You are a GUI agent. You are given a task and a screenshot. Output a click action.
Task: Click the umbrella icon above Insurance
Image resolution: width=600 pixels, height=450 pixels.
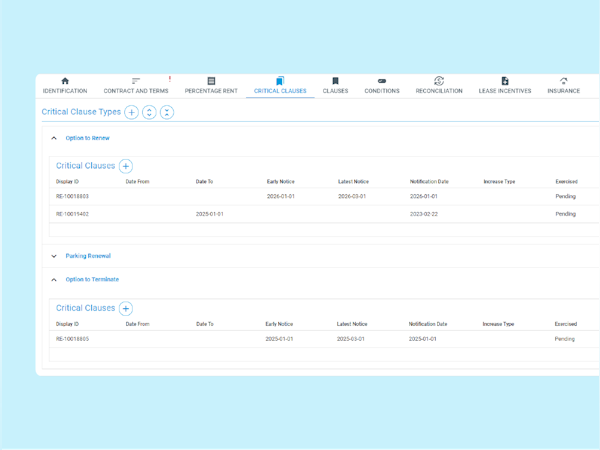pos(564,81)
